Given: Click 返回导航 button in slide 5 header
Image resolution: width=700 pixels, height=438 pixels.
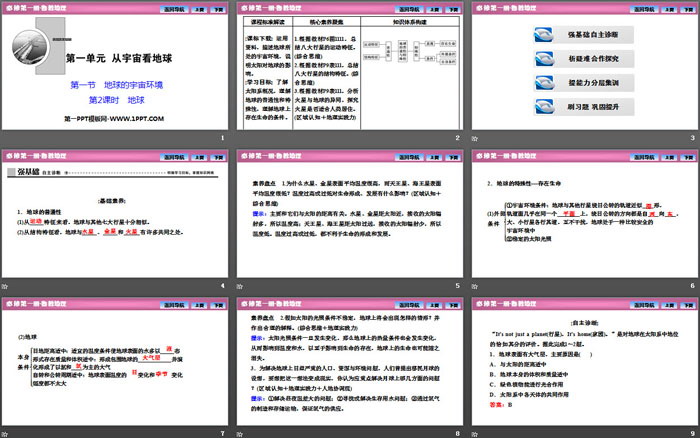Looking at the screenshot, I should [409, 157].
